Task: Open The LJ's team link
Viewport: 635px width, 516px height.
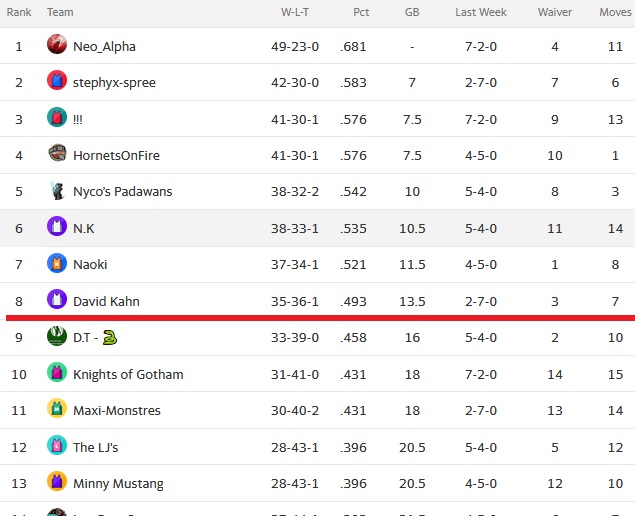Action: click(96, 447)
